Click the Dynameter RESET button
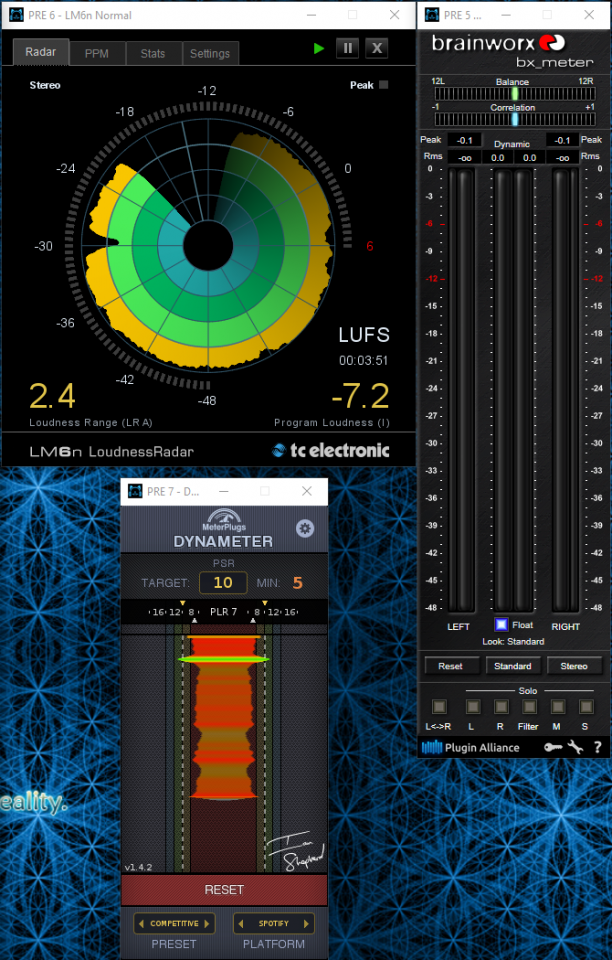 coord(224,890)
